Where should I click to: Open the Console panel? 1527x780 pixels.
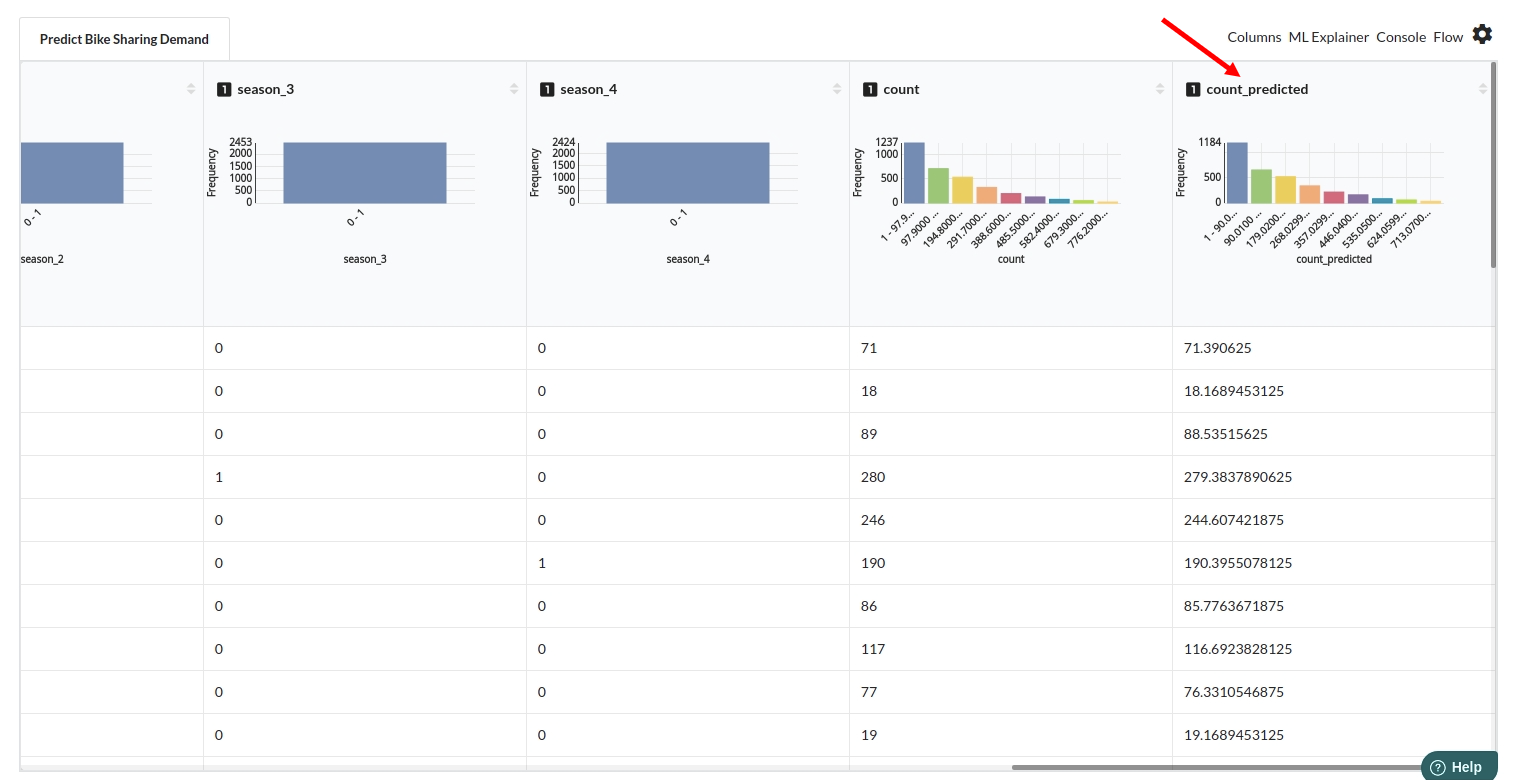tap(1401, 37)
